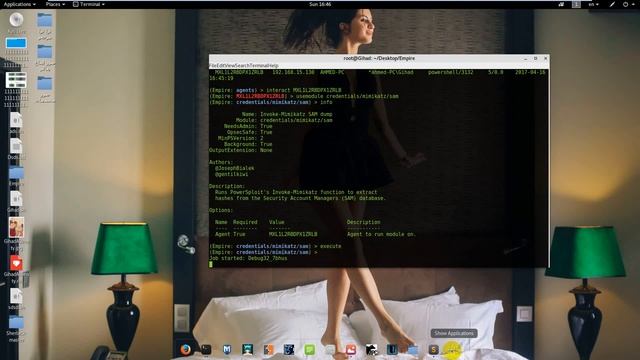Image resolution: width=640 pixels, height=360 pixels.
Task: Minimize the terminal window
Action: point(526,59)
